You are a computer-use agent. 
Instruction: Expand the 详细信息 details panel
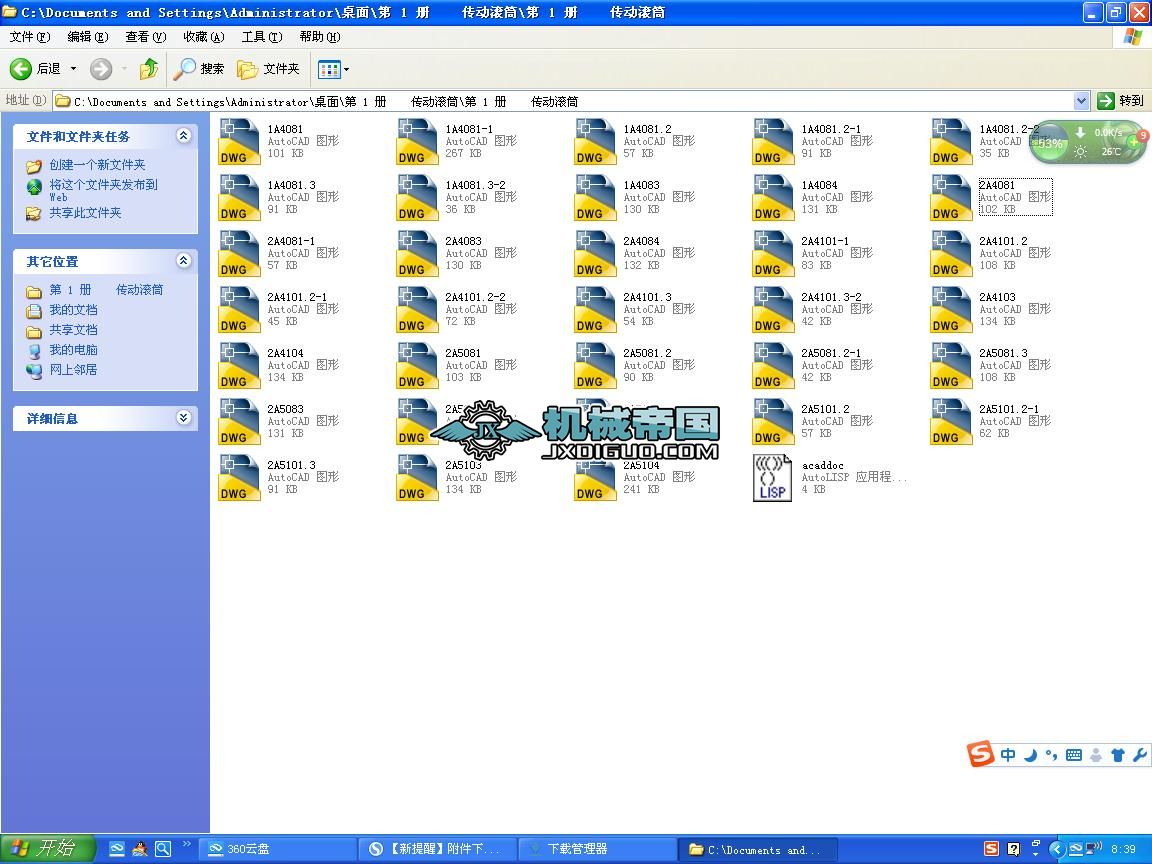click(x=184, y=418)
